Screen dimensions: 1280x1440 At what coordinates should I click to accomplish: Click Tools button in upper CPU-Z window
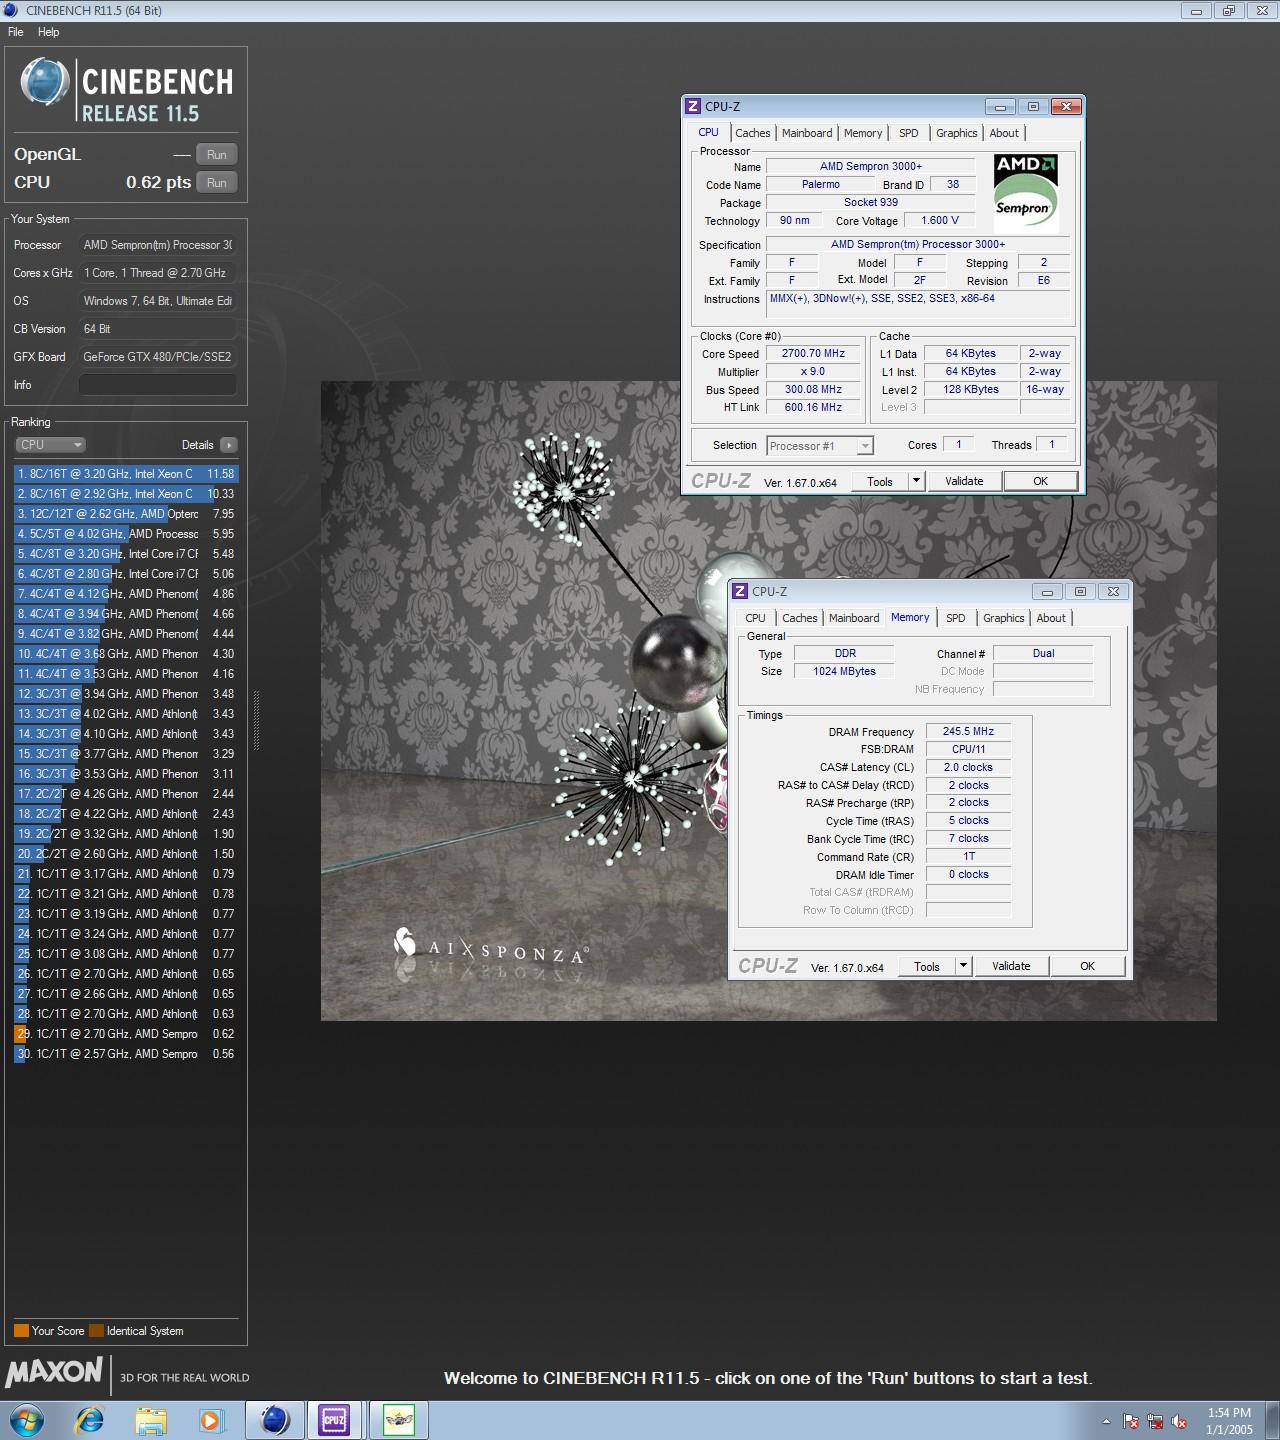pos(880,481)
